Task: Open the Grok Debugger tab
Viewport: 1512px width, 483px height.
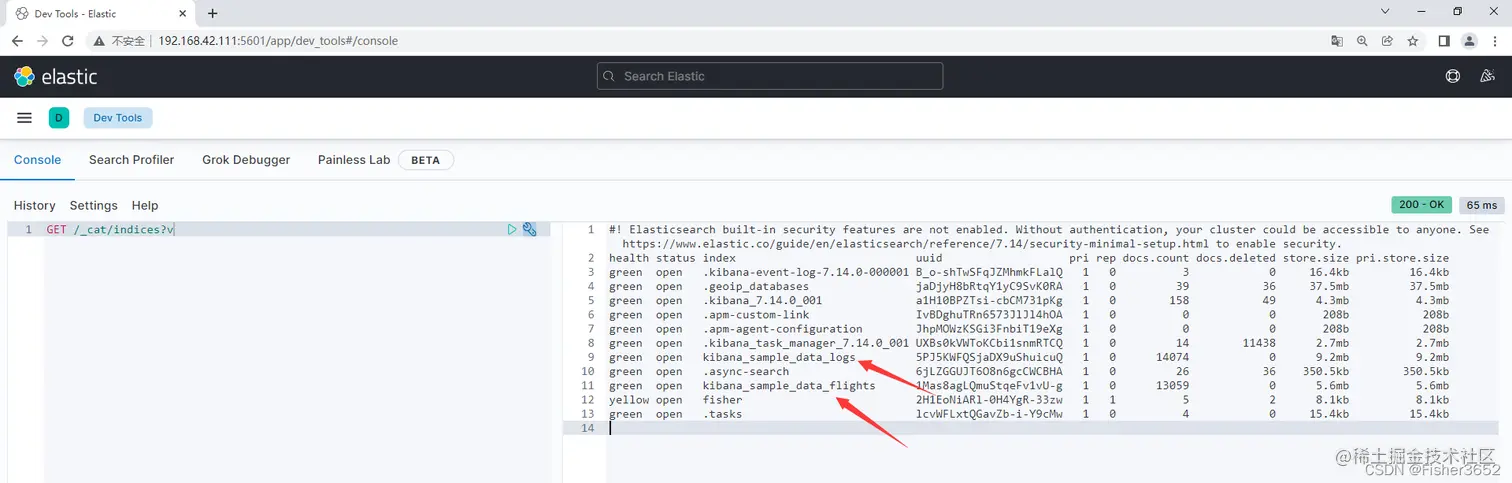Action: [246, 160]
